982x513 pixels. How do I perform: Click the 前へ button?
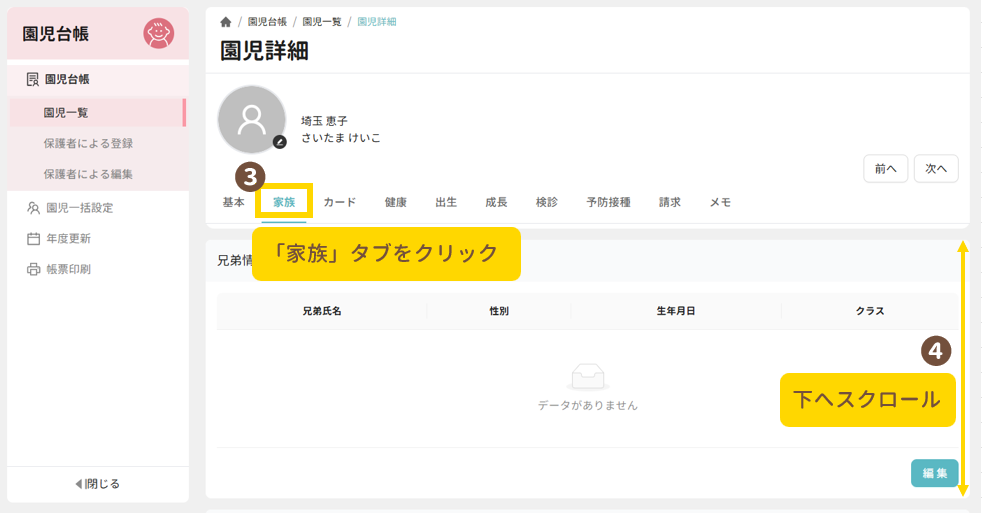tap(885, 169)
